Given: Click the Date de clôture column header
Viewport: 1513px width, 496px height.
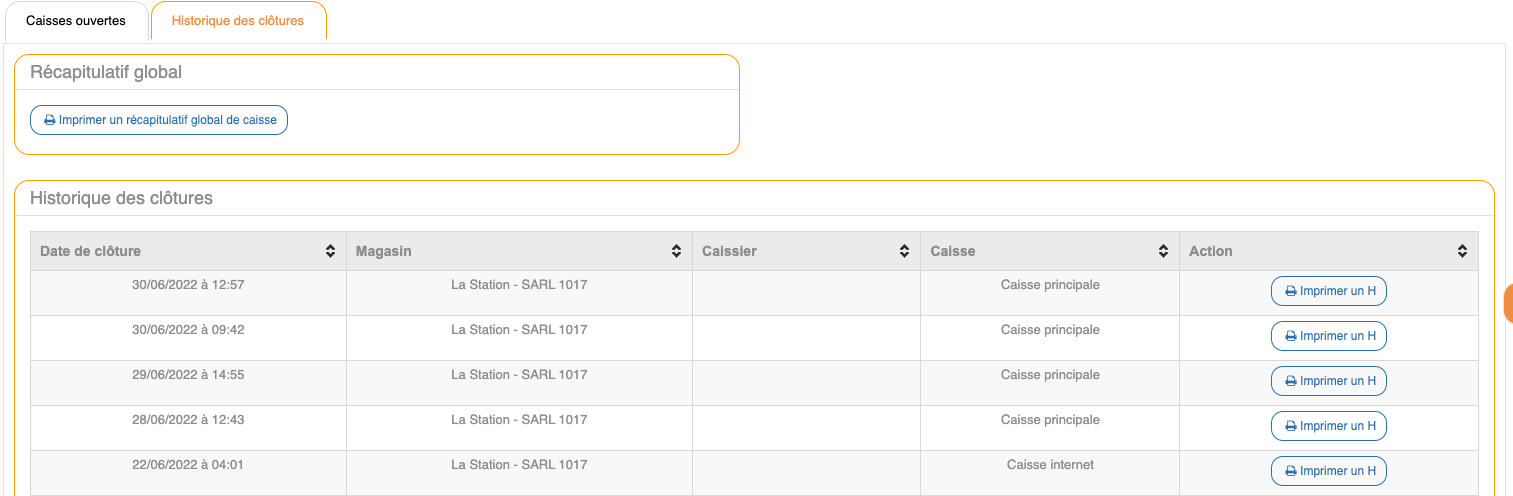Looking at the screenshot, I should point(91,252).
